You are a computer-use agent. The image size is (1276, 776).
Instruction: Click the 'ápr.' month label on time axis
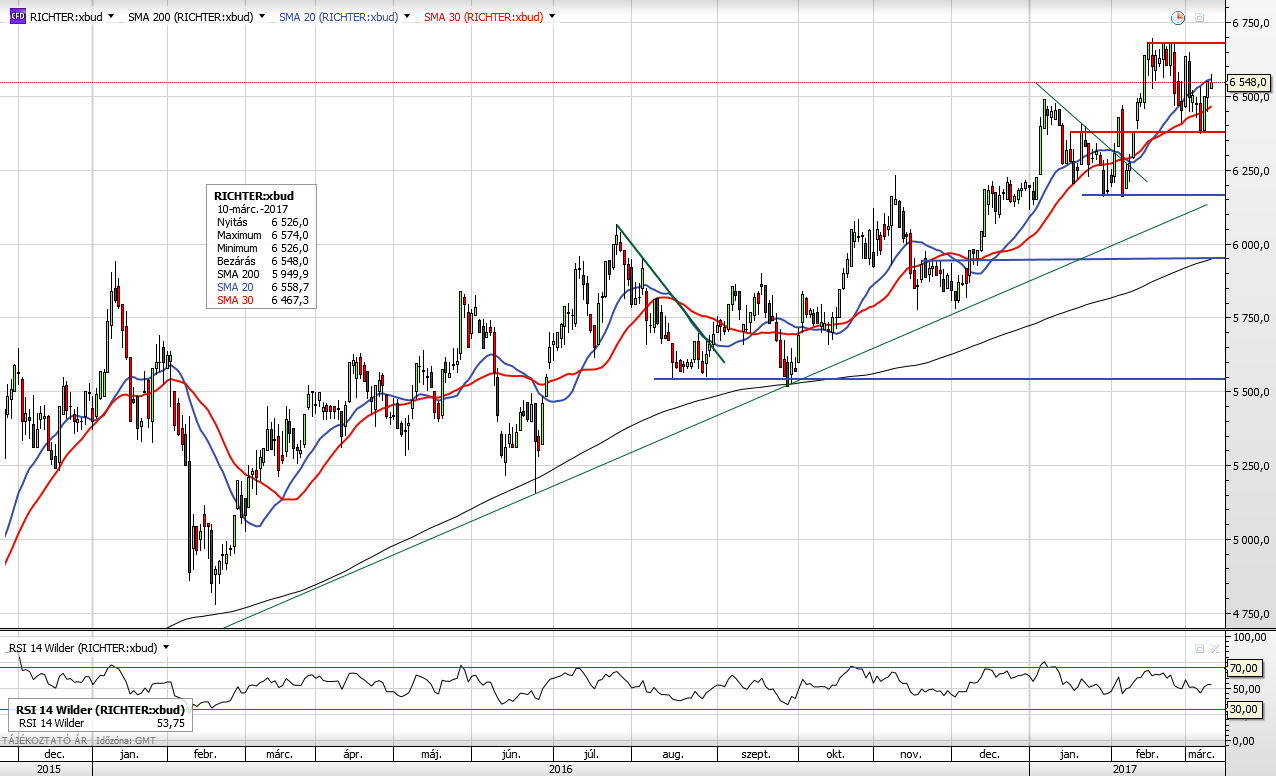351,754
